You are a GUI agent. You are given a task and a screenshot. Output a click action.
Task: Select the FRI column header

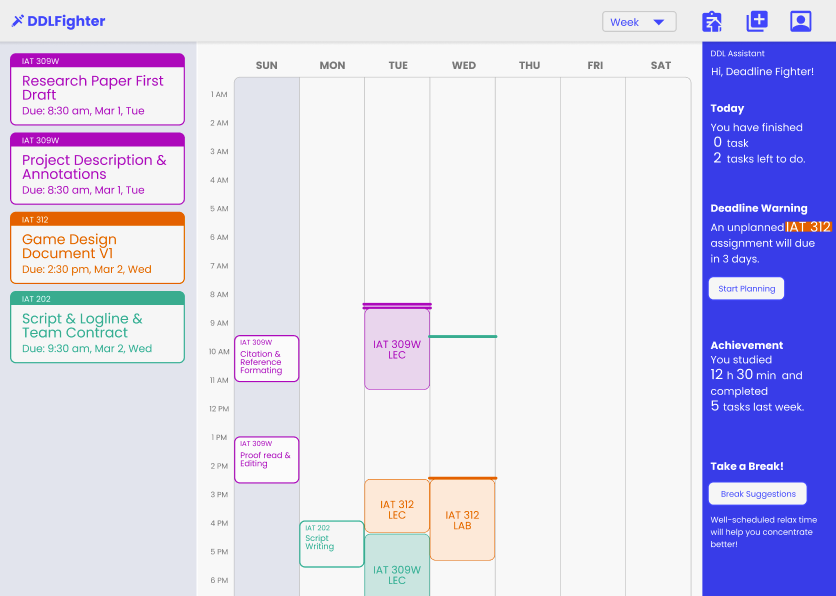coord(595,66)
